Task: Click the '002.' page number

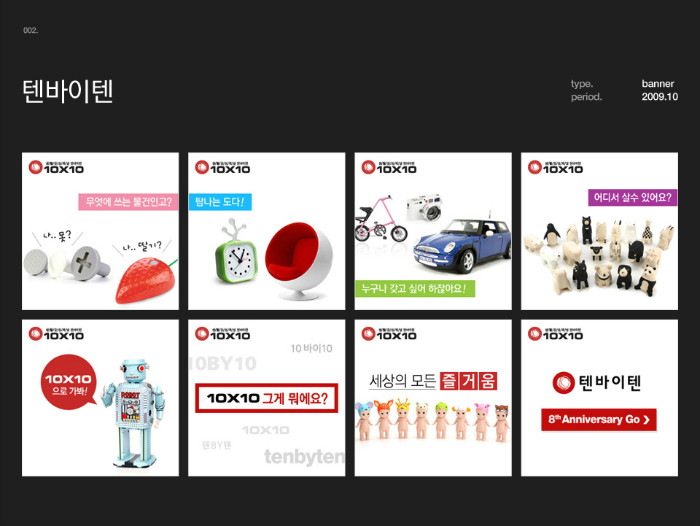Action: (31, 30)
